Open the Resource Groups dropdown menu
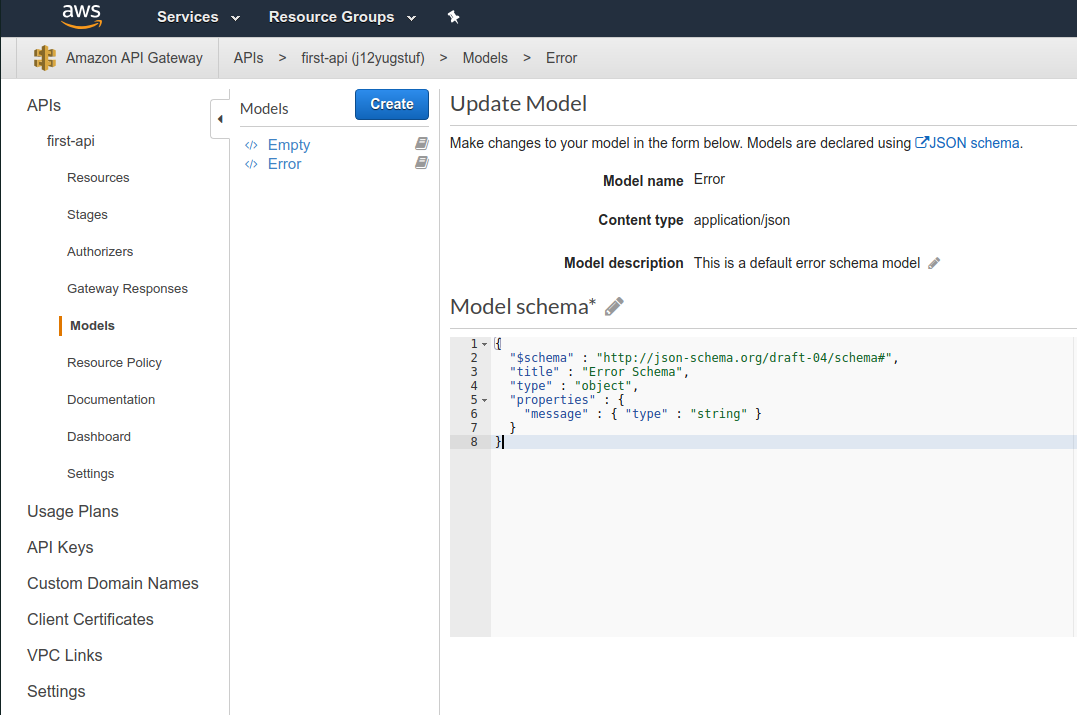Screen dimensions: 1077x715 (343, 16)
